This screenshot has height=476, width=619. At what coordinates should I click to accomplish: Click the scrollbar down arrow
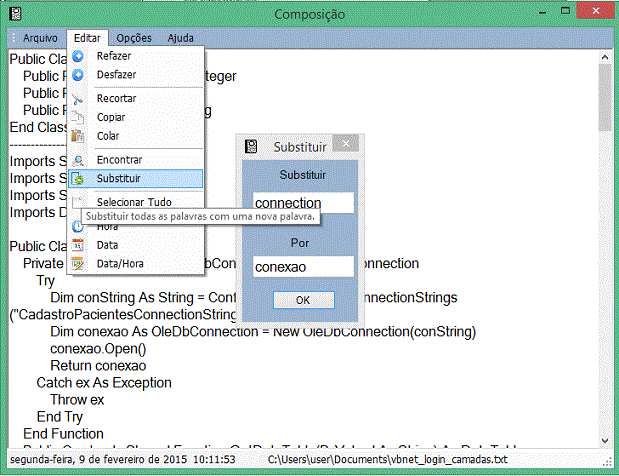[605, 440]
